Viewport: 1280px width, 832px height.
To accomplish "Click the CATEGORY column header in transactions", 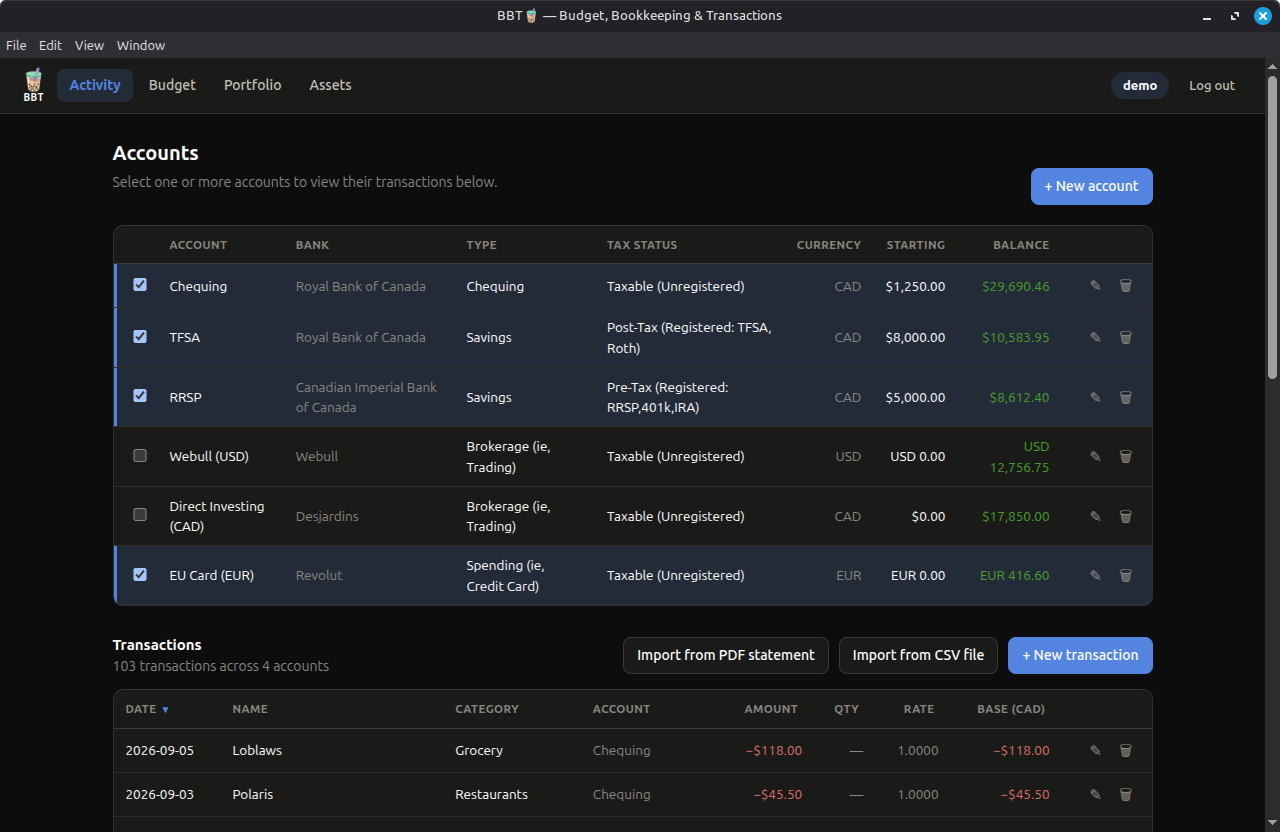I will click(x=487, y=709).
